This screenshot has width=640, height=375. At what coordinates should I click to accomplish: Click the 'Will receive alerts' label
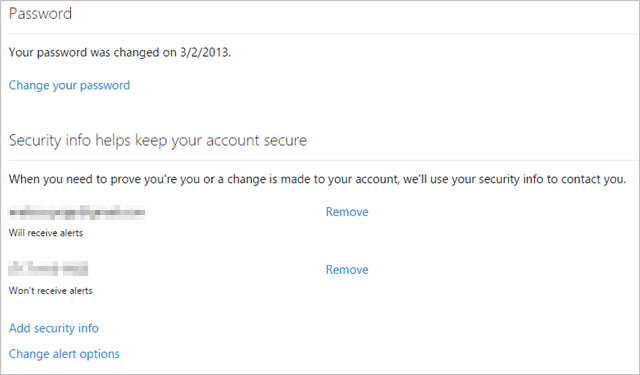point(46,233)
